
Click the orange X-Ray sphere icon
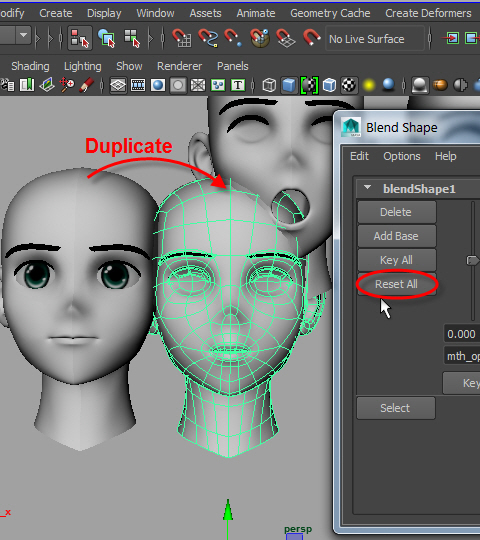440,85
